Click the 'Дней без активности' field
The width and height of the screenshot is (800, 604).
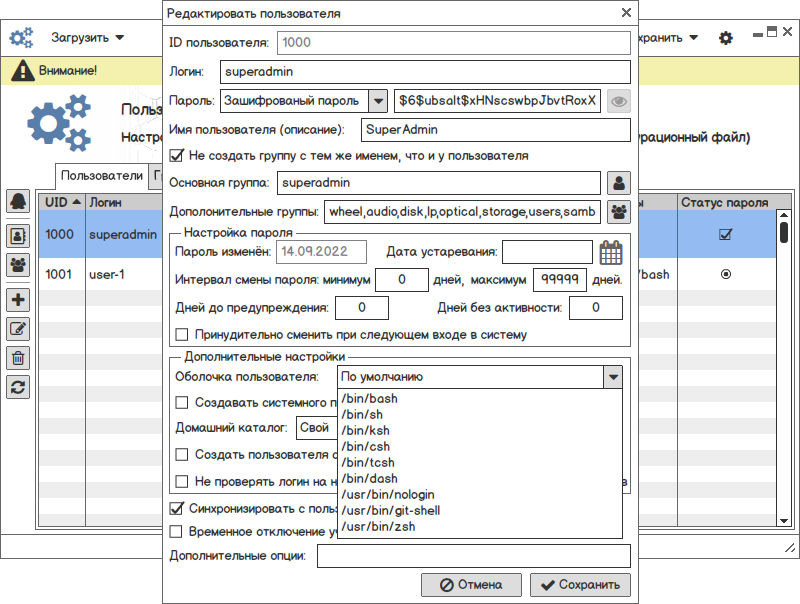pyautogui.click(x=596, y=308)
